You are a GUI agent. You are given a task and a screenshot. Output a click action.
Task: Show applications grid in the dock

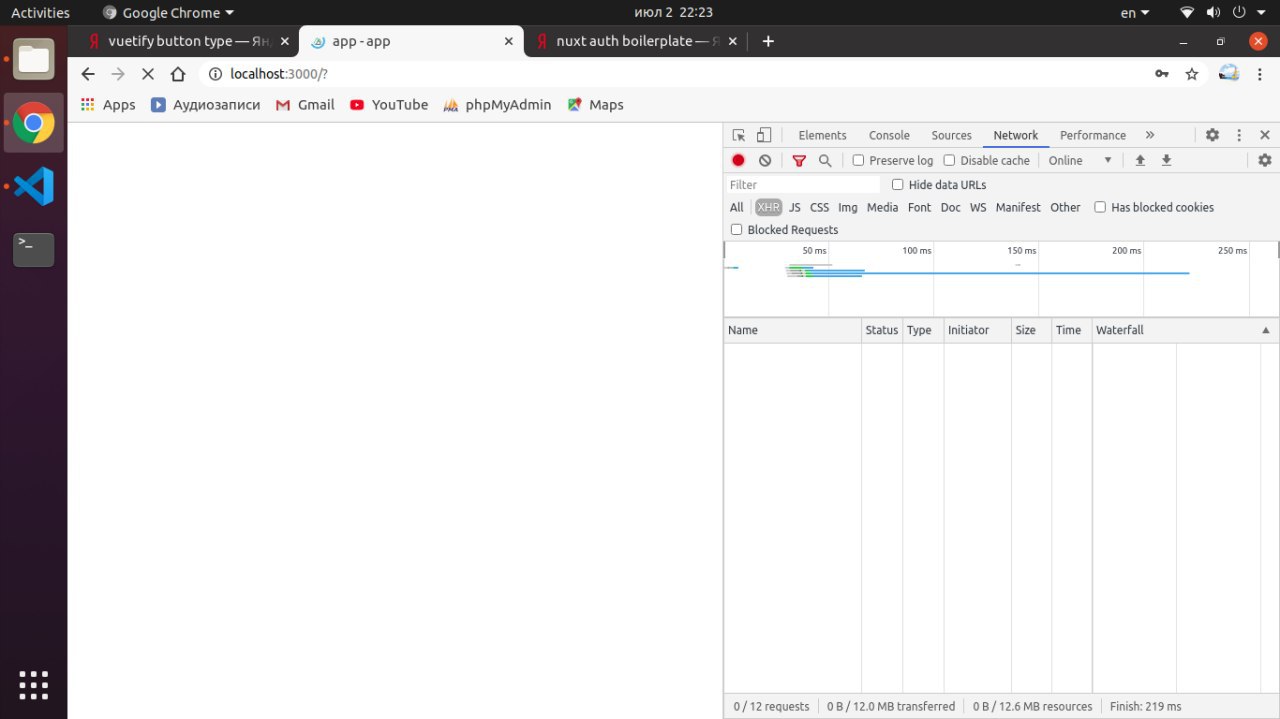coord(33,685)
